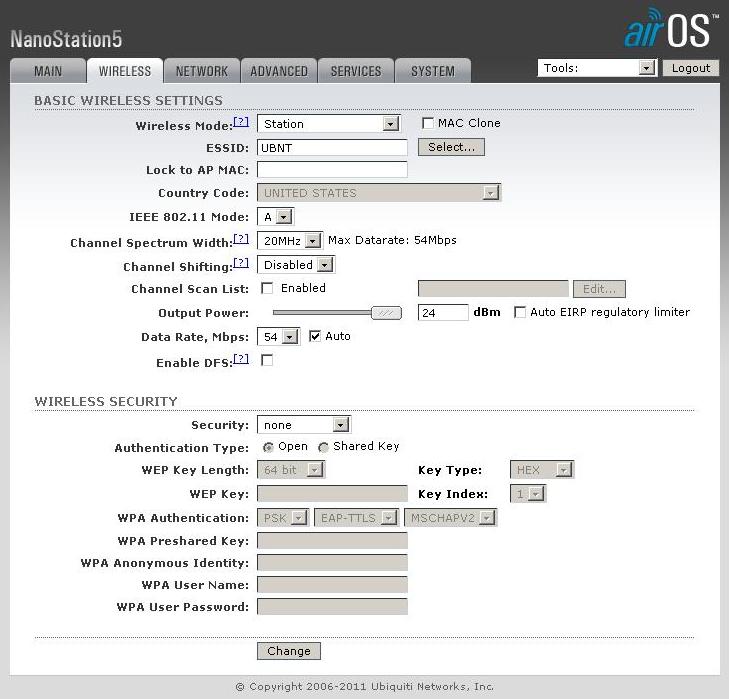The image size is (729, 699).
Task: Click the ESSID input field
Action: [332, 148]
